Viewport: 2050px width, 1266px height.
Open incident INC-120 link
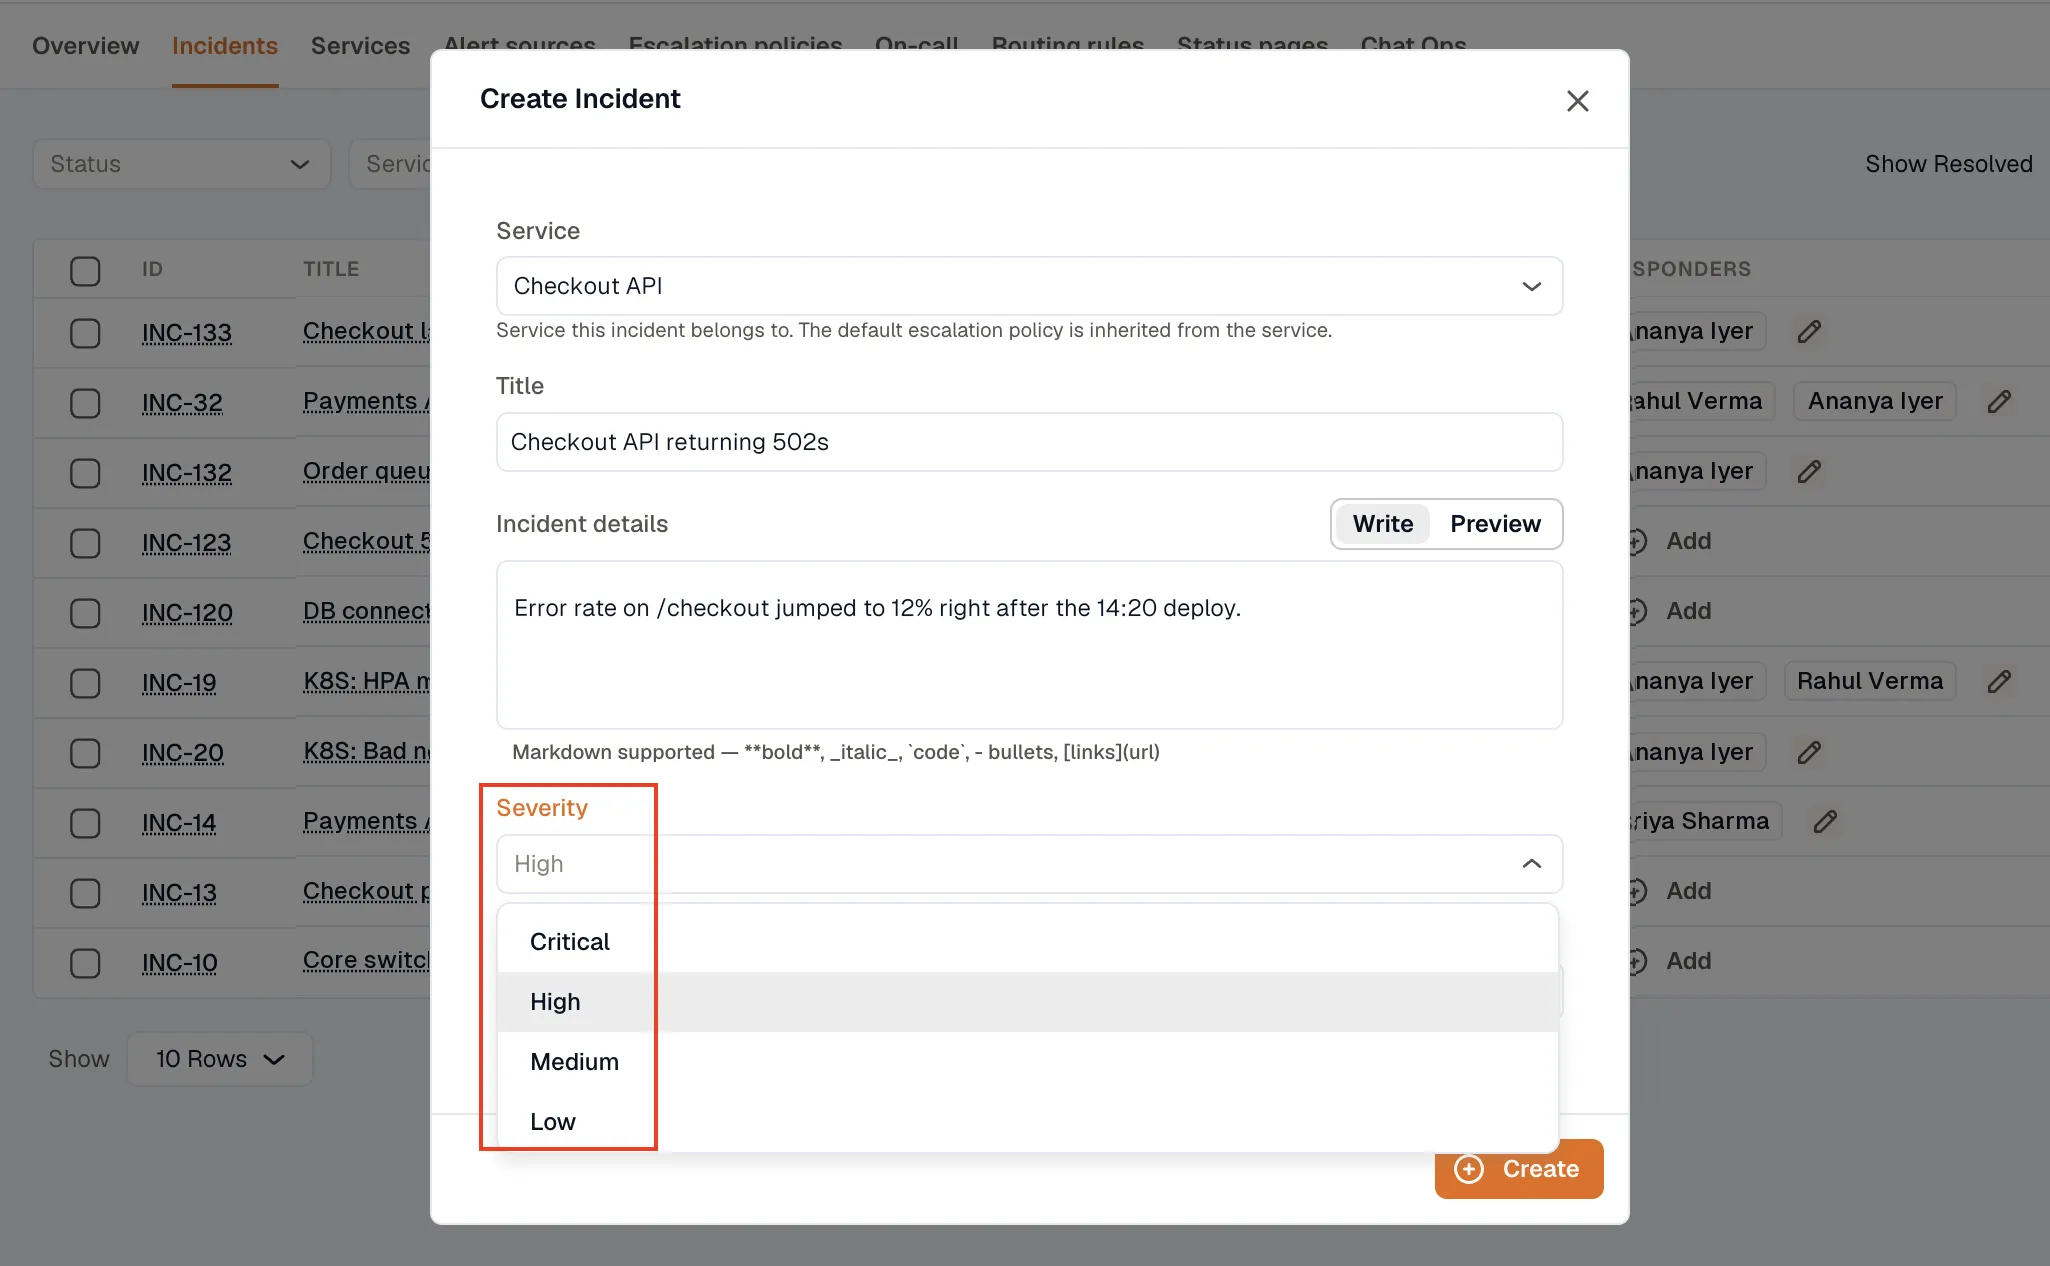187,613
